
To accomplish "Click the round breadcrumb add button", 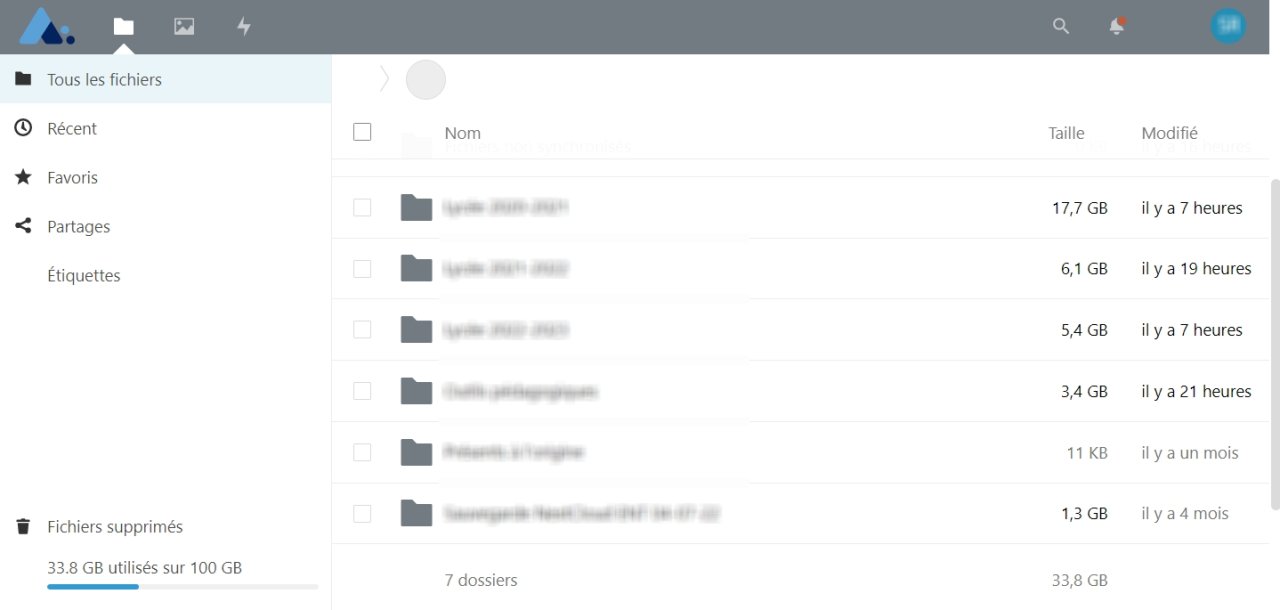I will (425, 79).
